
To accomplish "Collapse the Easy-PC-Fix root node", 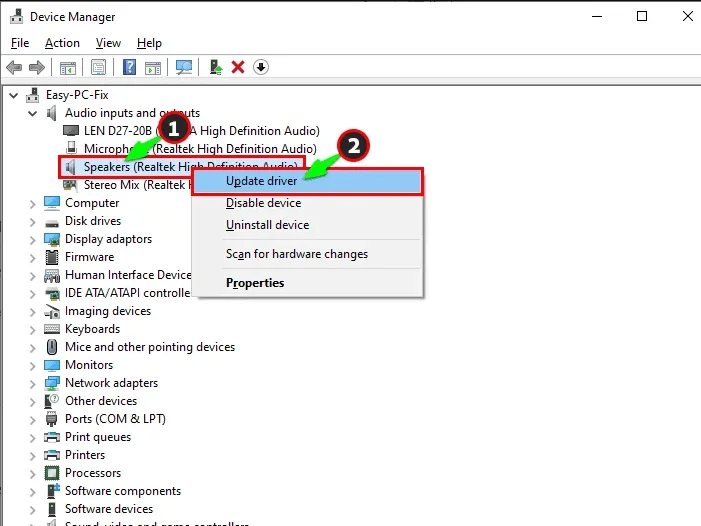I will [x=14, y=95].
